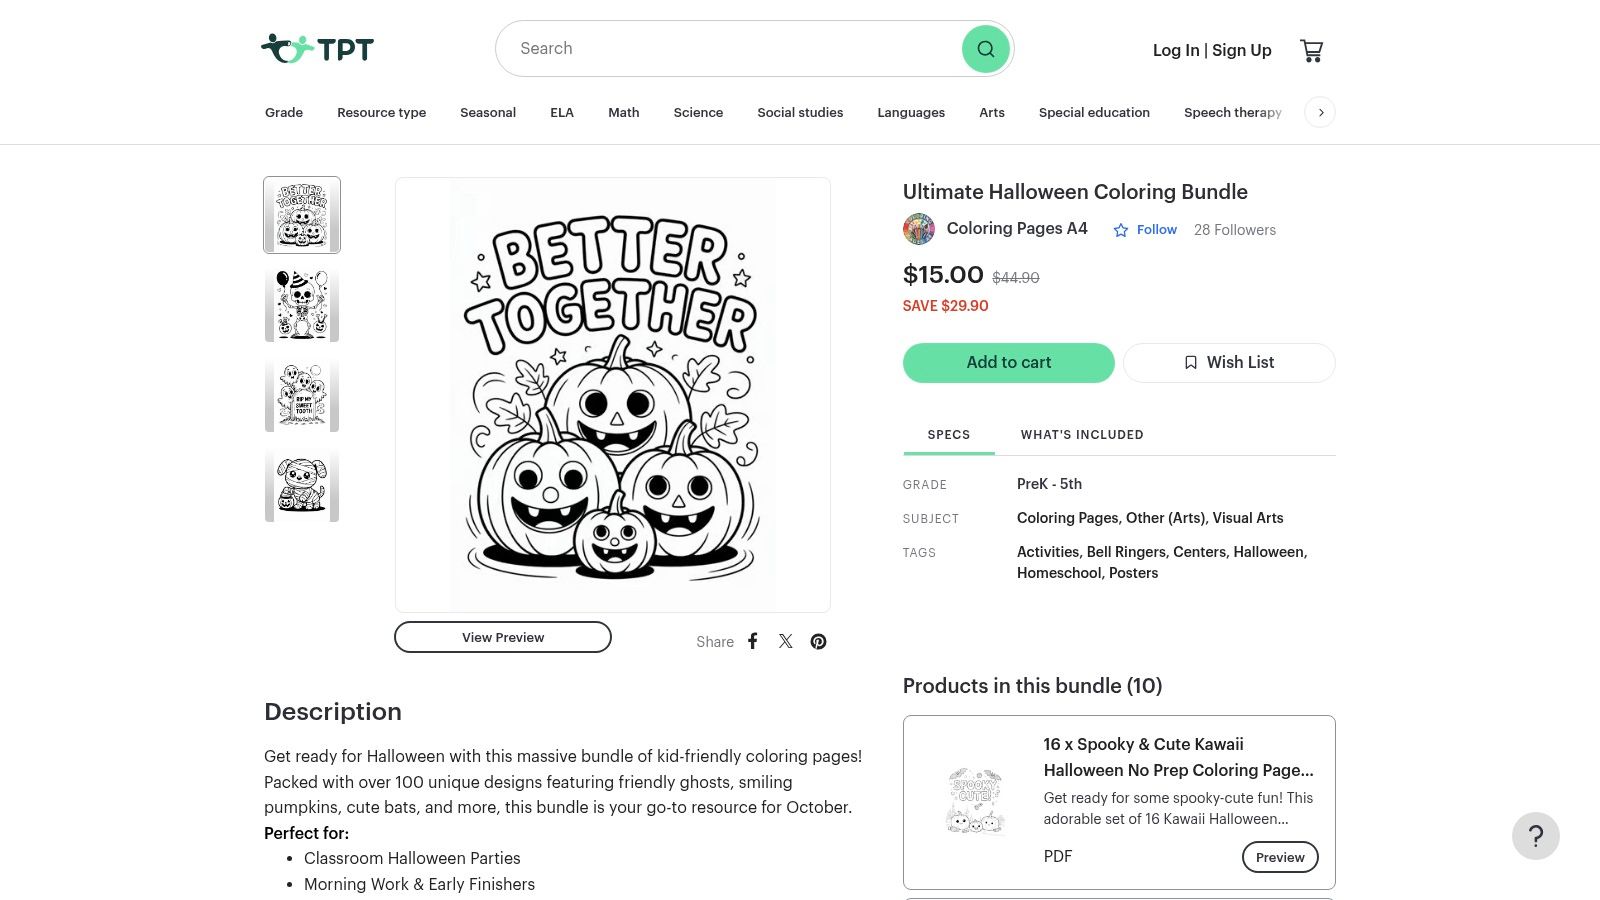Click the Coloring Pages A4 seller avatar
Image resolution: width=1600 pixels, height=900 pixels.
pos(918,229)
